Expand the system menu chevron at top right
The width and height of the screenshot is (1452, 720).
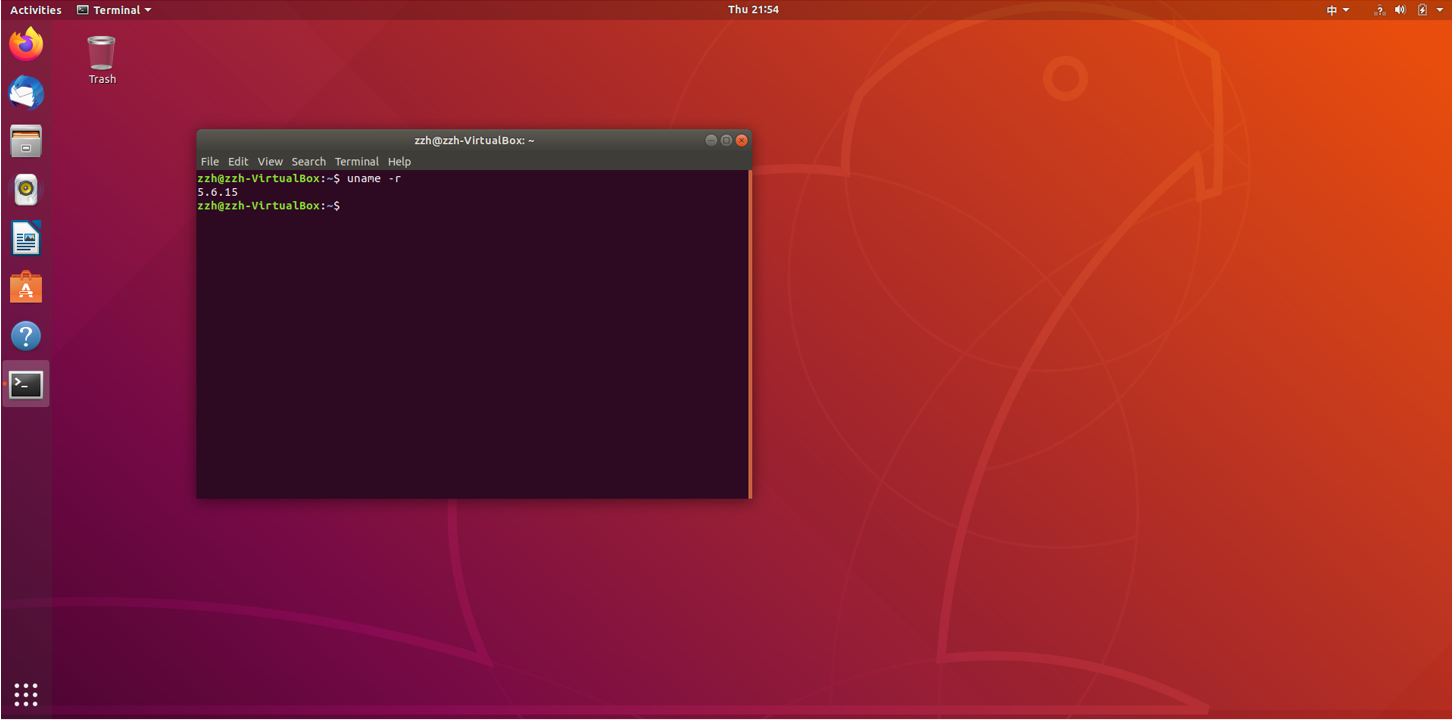[x=1440, y=9]
